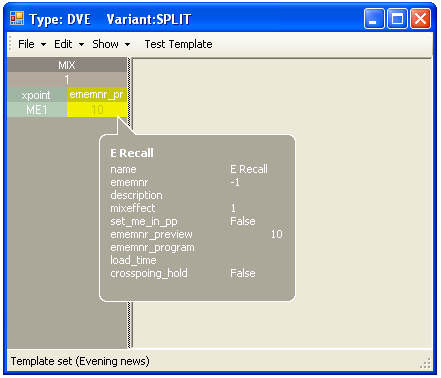Expand the Show dropdown arrow

pos(127,44)
